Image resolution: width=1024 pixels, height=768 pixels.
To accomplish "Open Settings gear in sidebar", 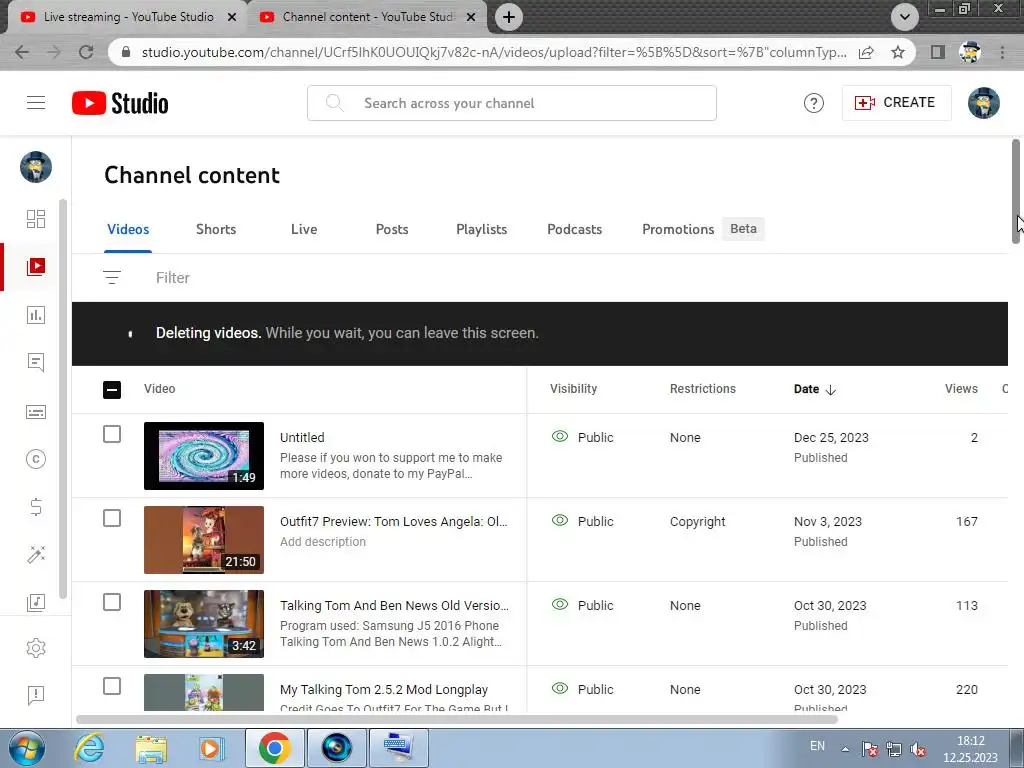I will pos(36,648).
